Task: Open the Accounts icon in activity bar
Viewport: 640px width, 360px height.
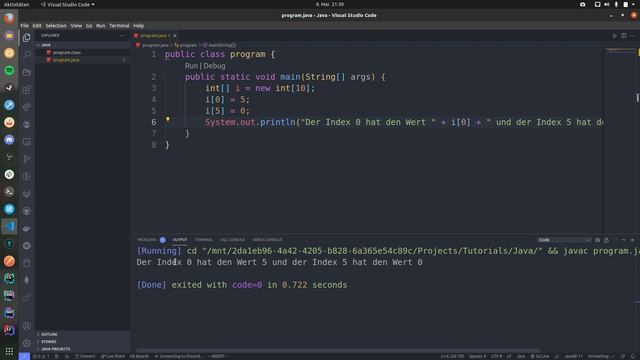Action: (x=27, y=326)
